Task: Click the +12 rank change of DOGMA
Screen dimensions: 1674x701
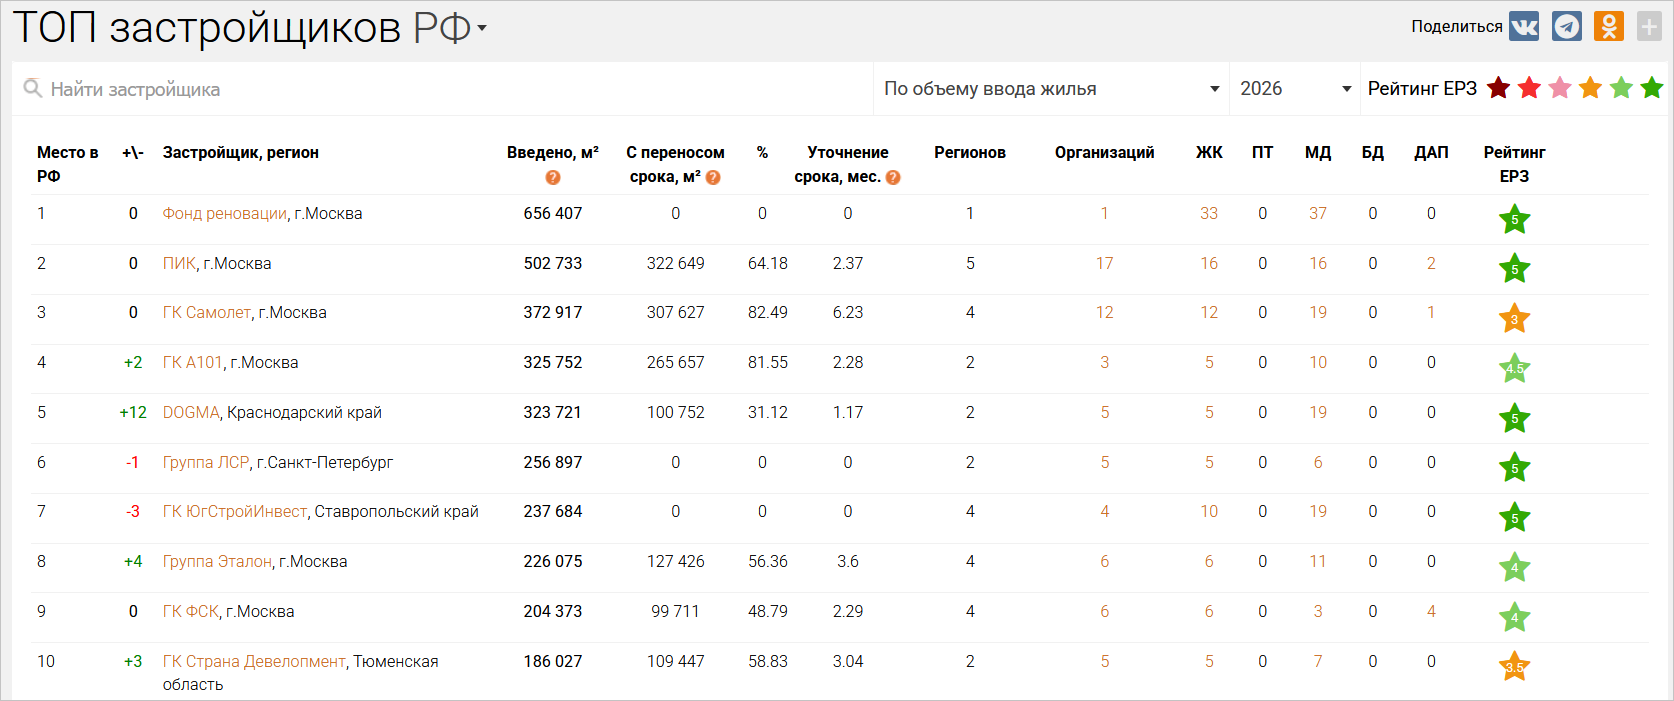Action: pos(133,412)
